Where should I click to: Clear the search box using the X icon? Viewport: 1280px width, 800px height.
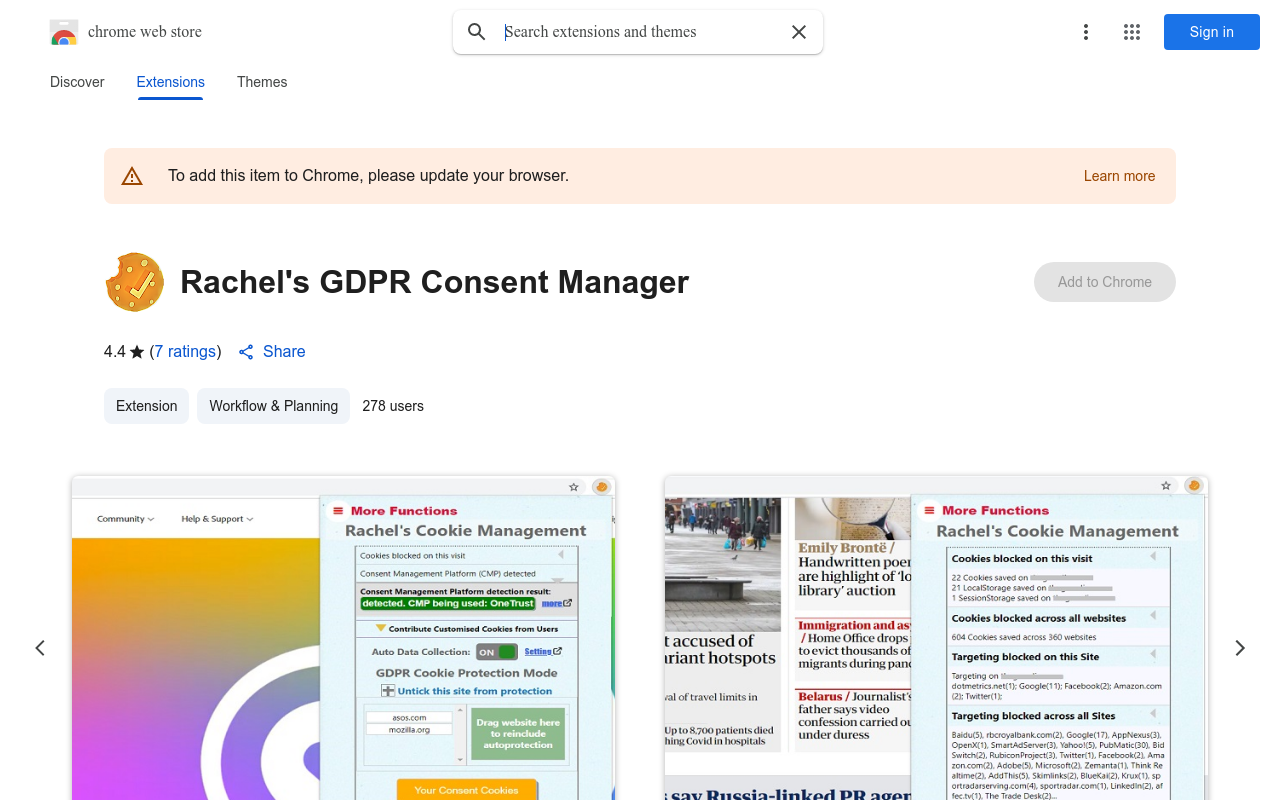[x=799, y=32]
